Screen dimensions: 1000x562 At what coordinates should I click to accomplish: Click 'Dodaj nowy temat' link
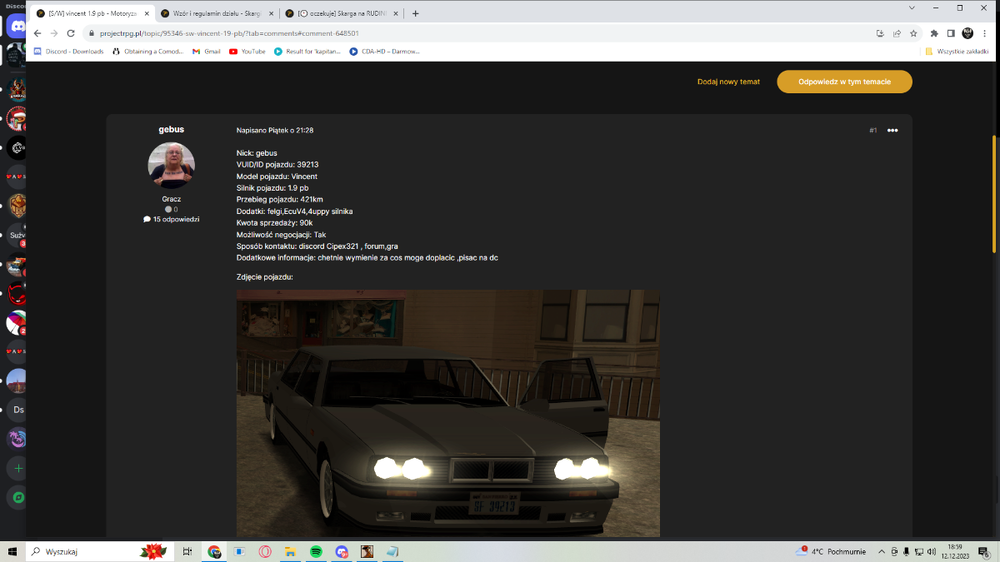pos(728,82)
